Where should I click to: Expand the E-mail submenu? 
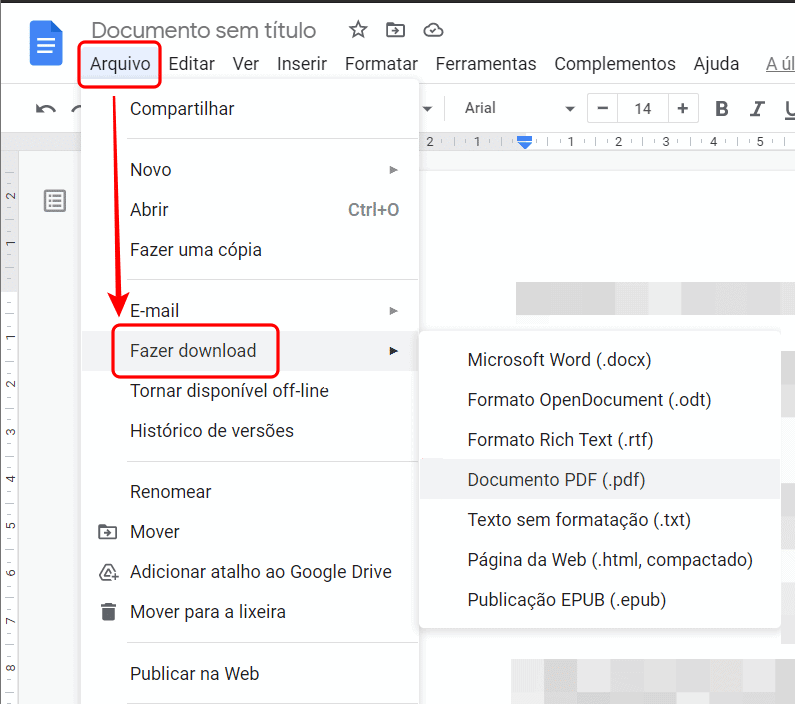click(x=250, y=311)
